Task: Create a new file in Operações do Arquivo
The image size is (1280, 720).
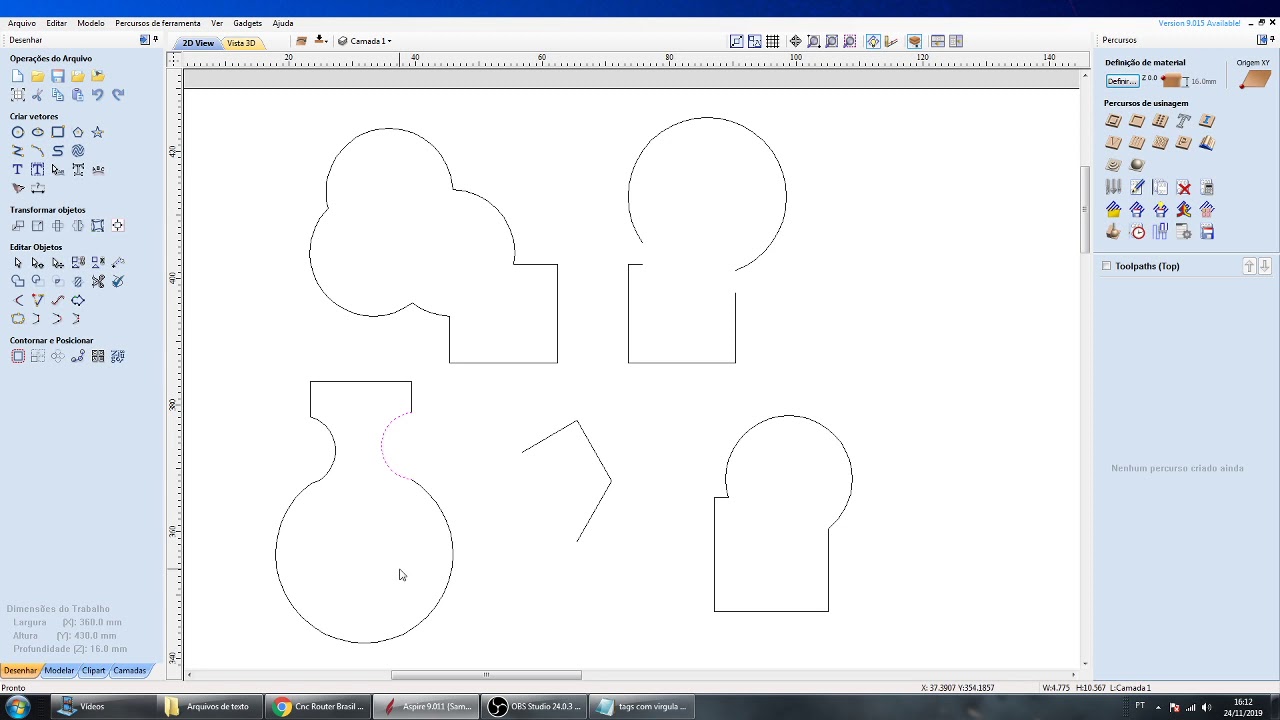Action: [17, 76]
